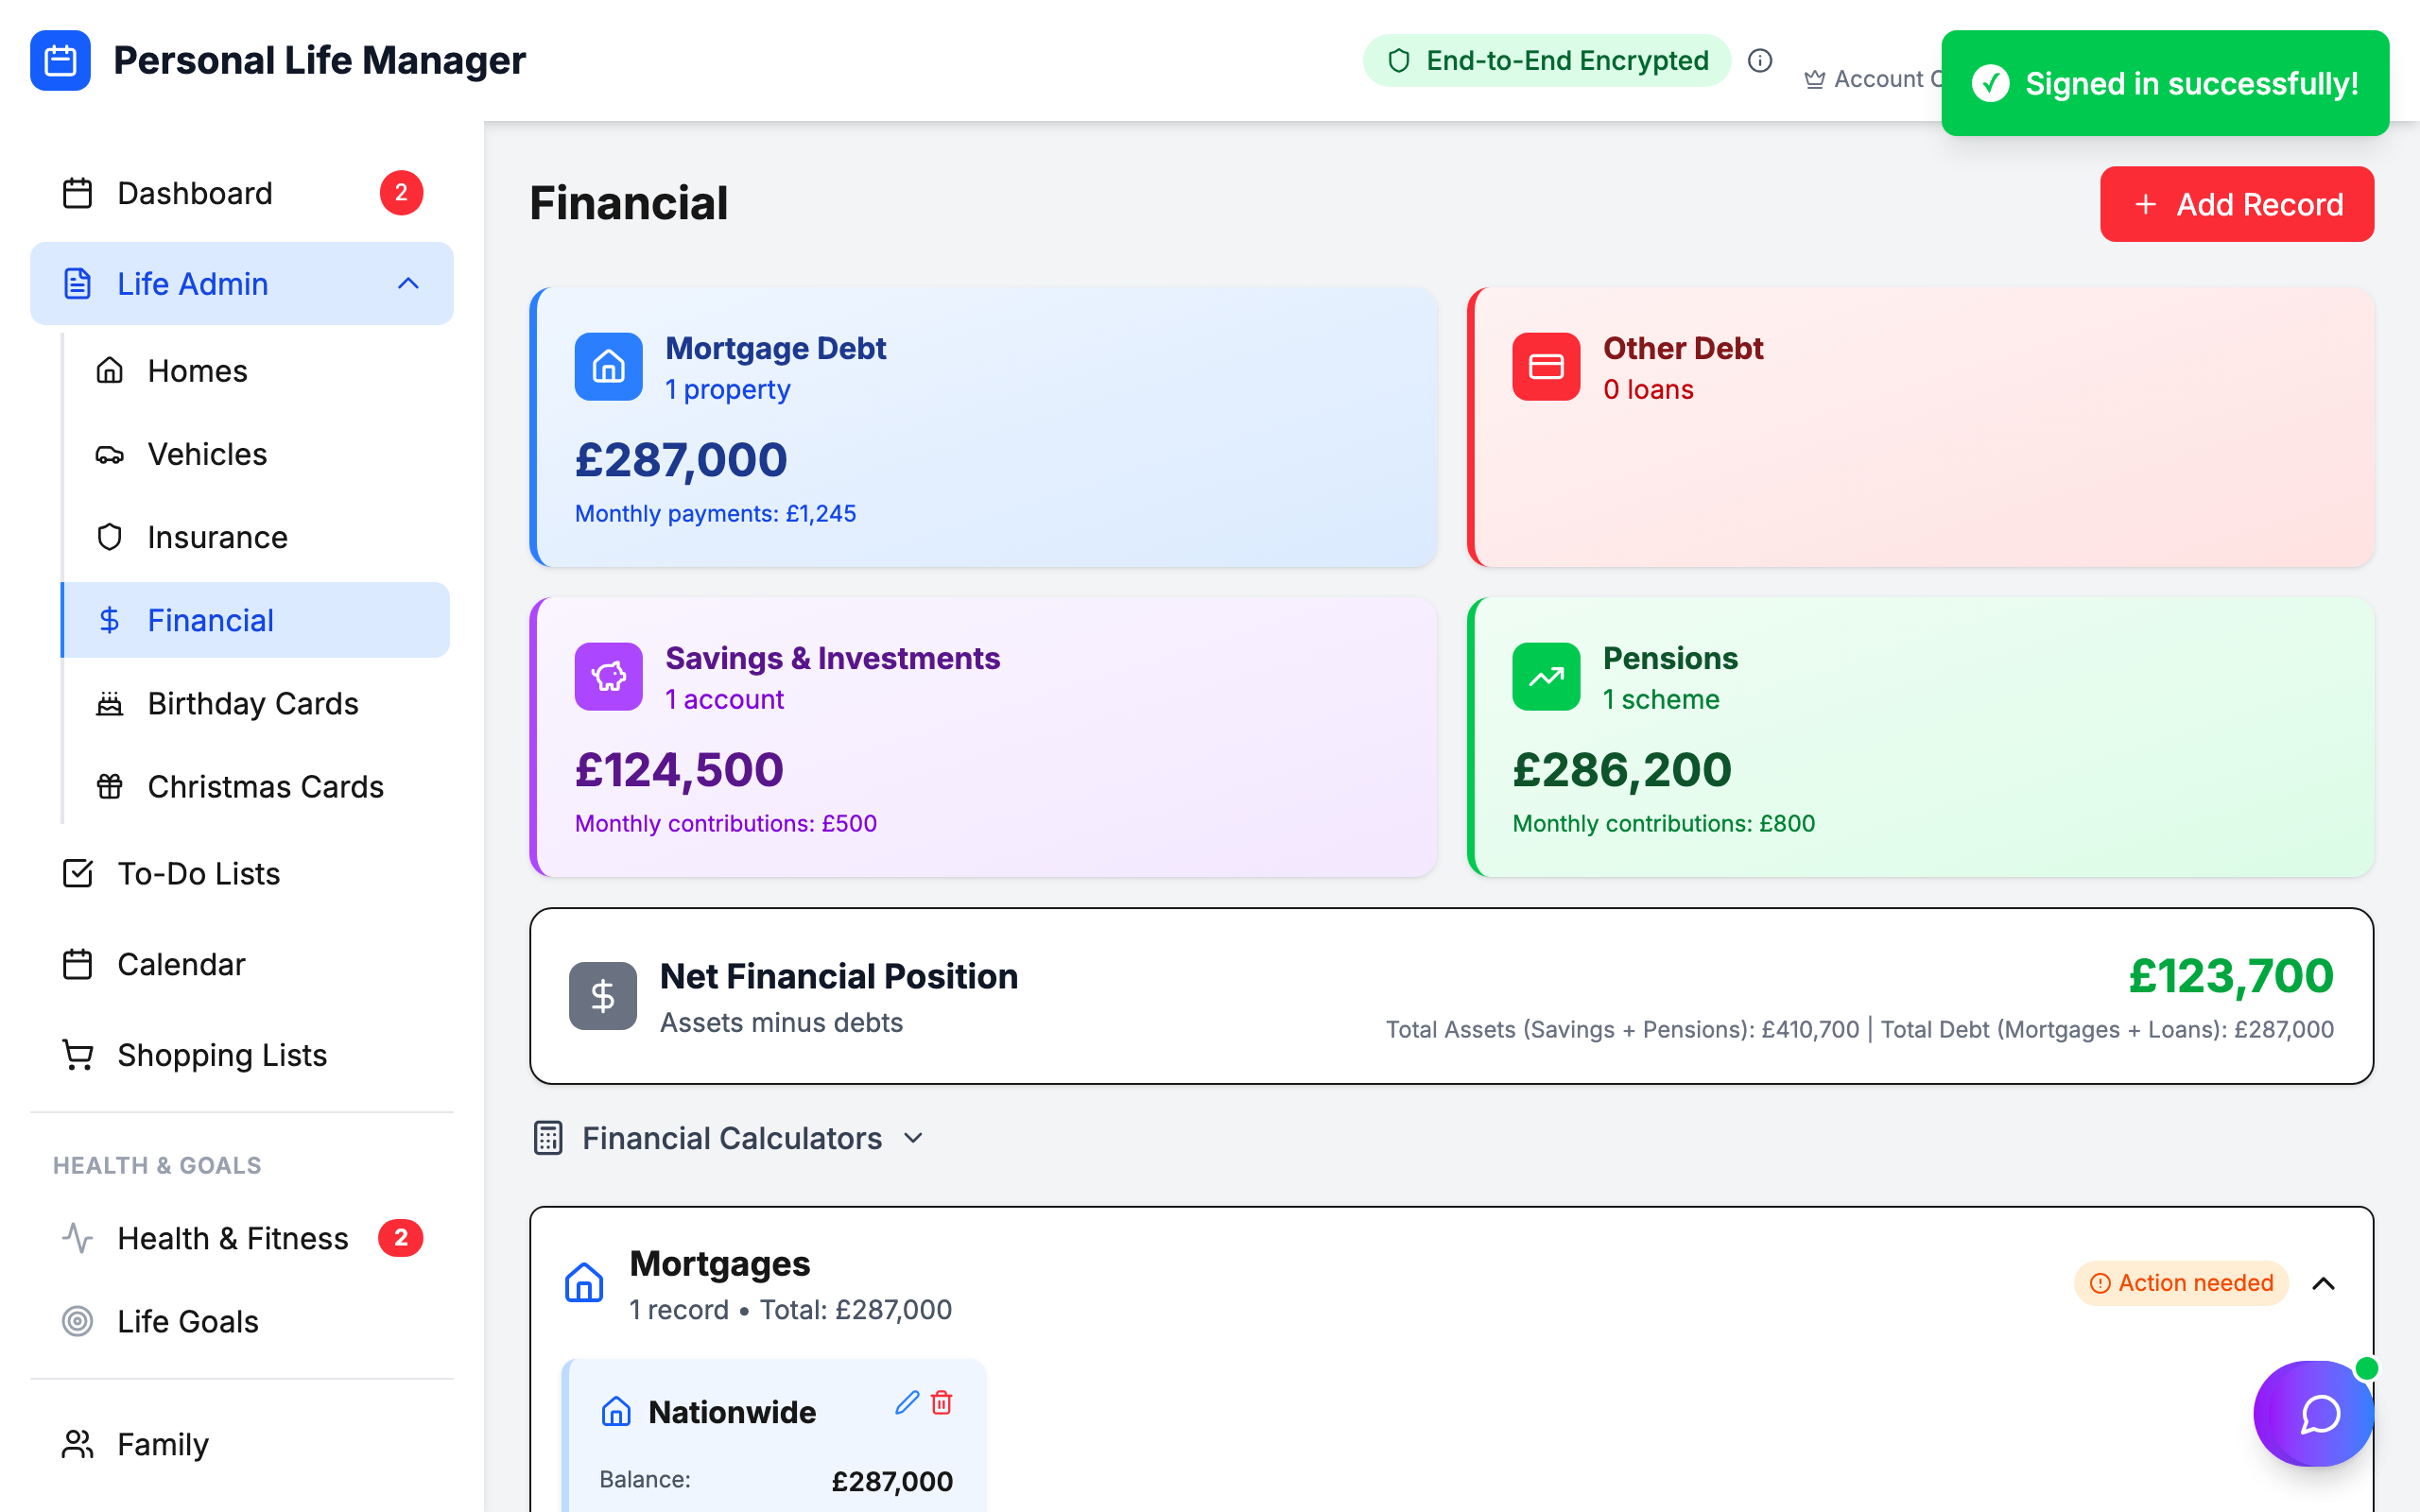This screenshot has width=2420, height=1512.
Task: Click the Insurance shield icon
Action: (x=111, y=537)
